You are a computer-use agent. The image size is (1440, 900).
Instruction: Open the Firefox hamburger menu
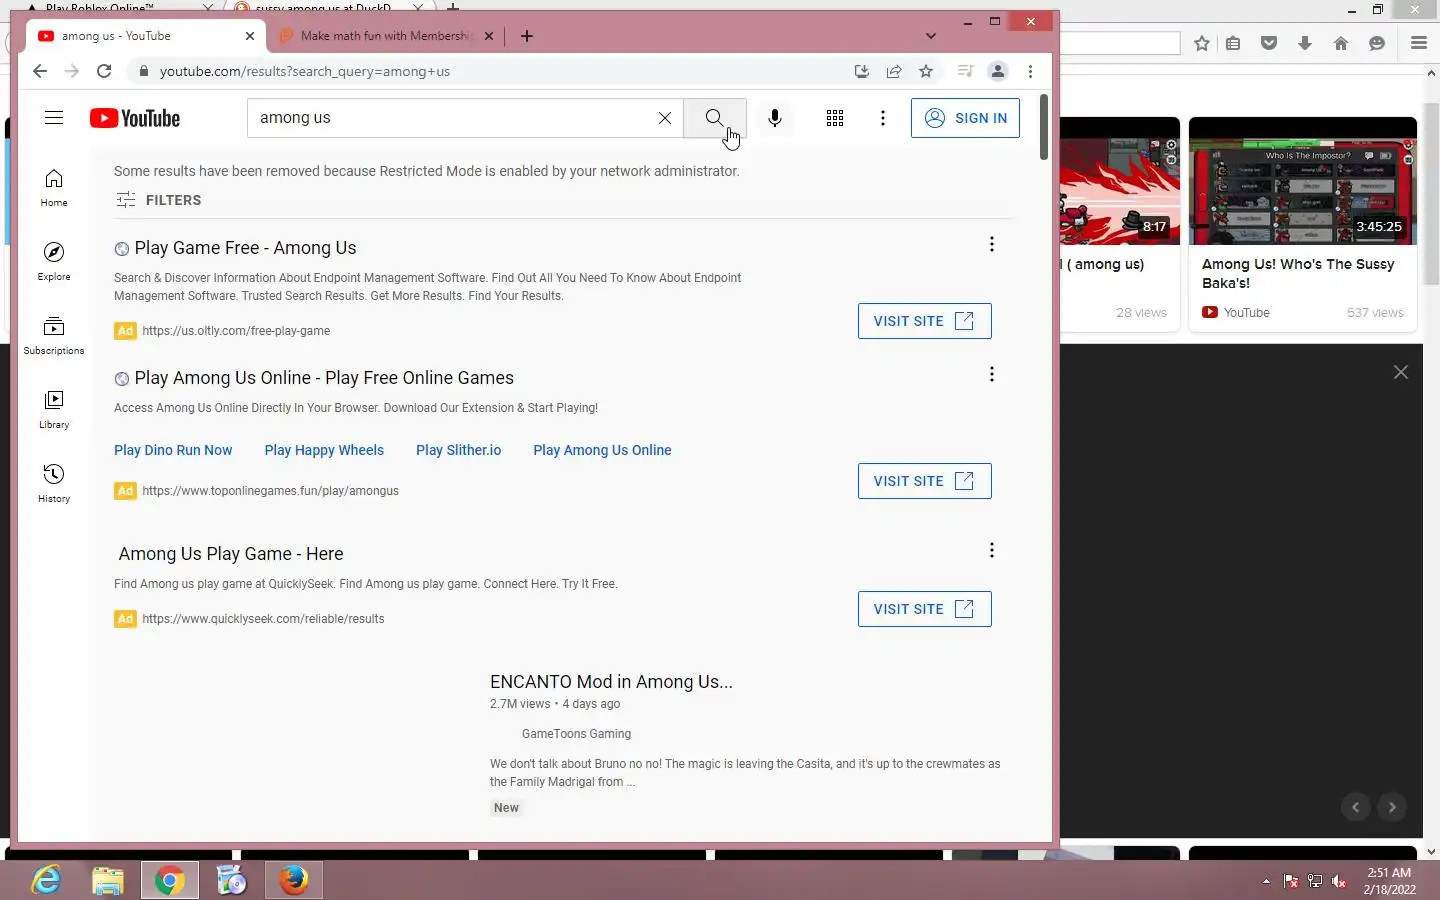pos(1419,43)
